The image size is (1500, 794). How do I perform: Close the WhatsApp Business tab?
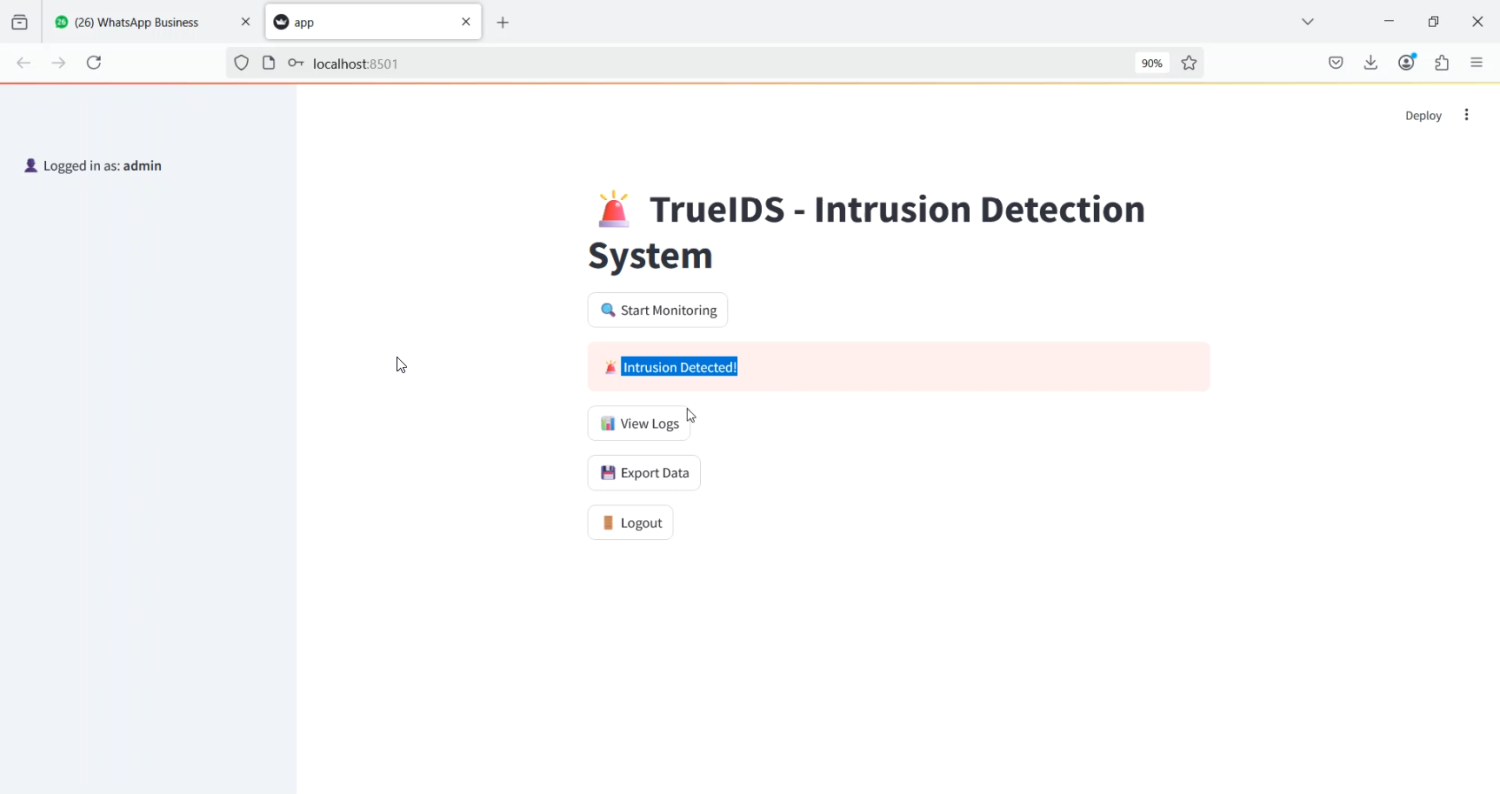[x=245, y=22]
